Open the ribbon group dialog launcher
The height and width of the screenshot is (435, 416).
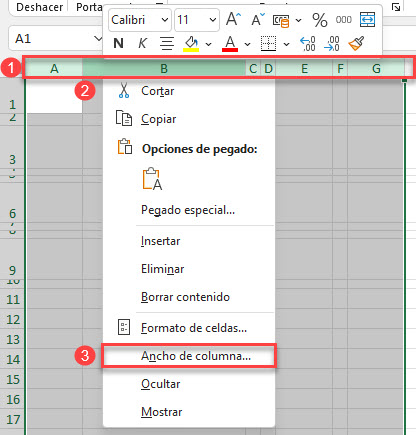(396, 7)
